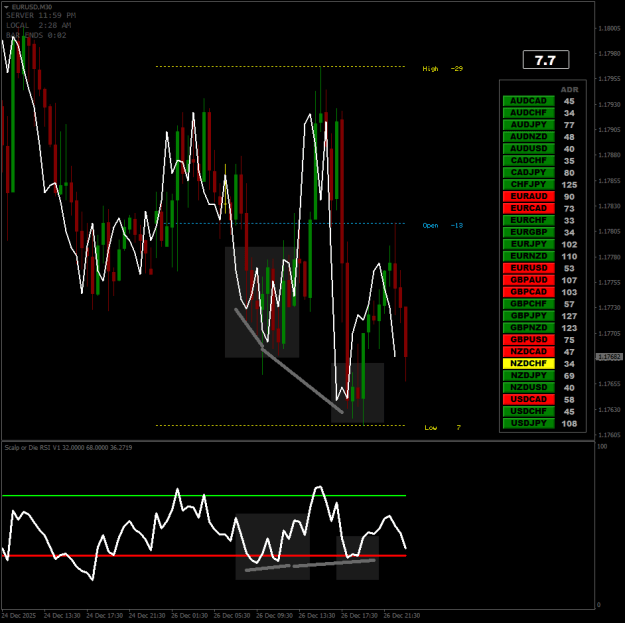625x623 pixels.
Task: Load the red GBPAUD pair button
Action: pyautogui.click(x=529, y=280)
